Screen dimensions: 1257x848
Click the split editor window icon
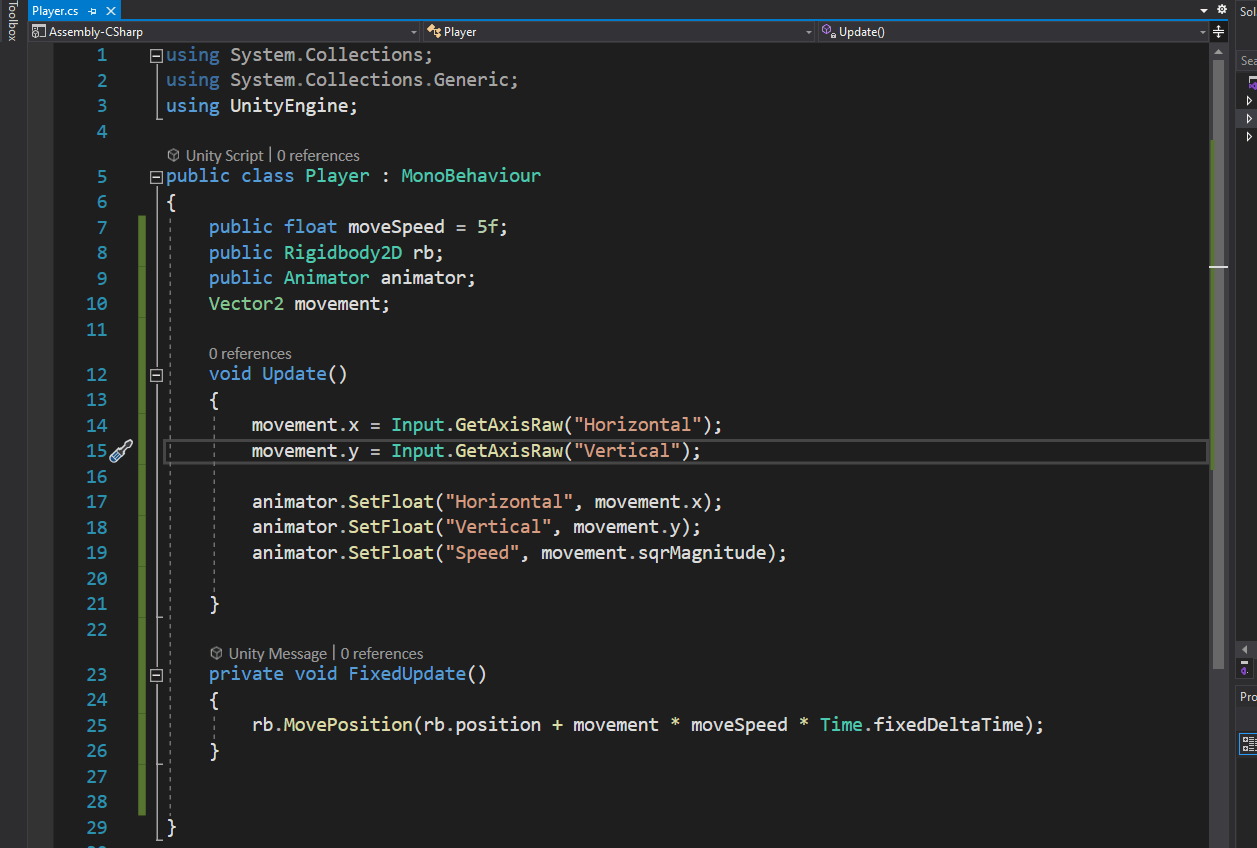[1218, 32]
